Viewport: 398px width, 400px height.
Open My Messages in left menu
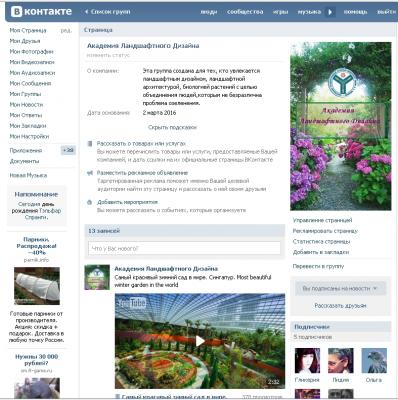coord(30,83)
